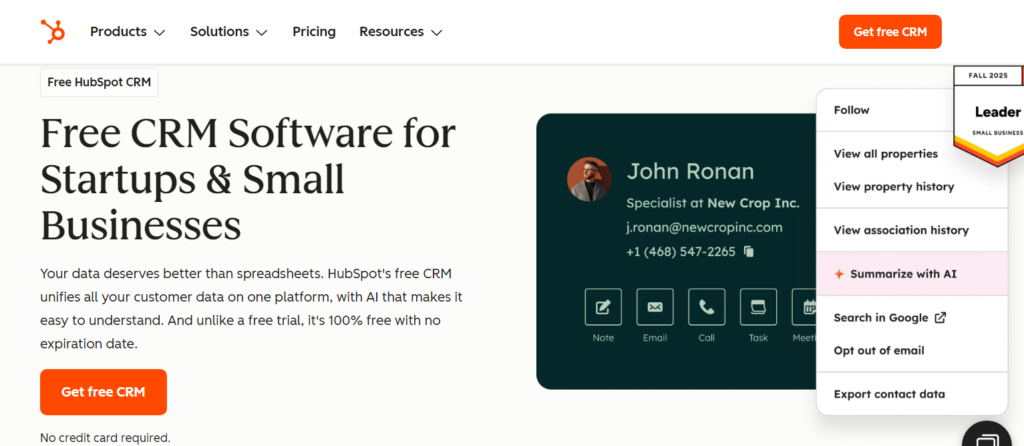The height and width of the screenshot is (446, 1024).
Task: Click the Free HubSpot CRM tag
Action: click(99, 82)
